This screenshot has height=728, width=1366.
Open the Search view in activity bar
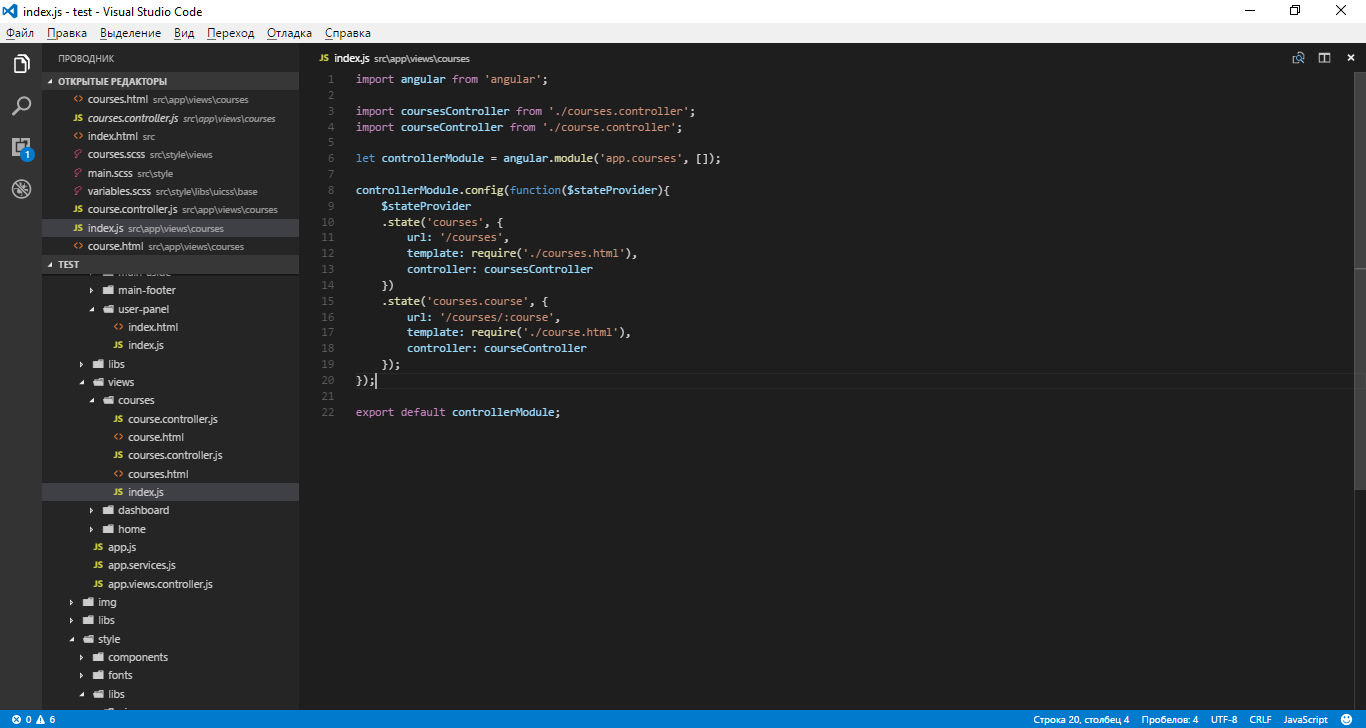click(21, 106)
